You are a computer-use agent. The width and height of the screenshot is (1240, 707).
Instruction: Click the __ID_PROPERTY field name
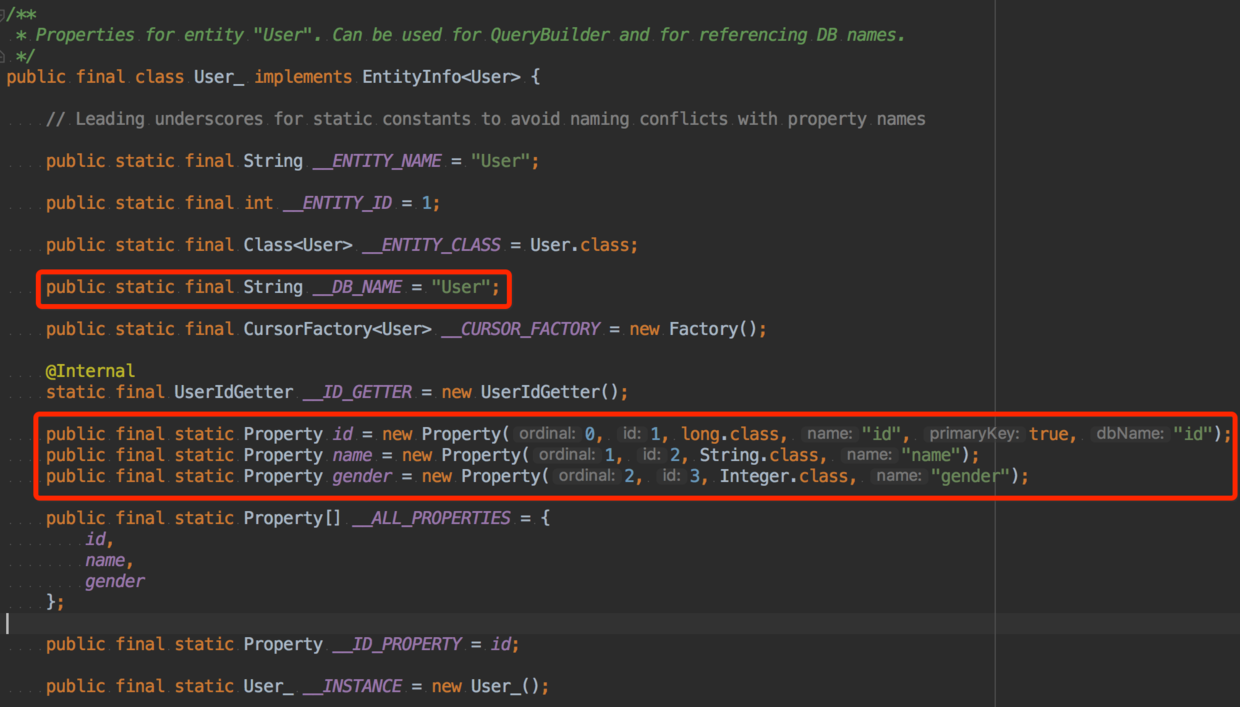click(397, 644)
